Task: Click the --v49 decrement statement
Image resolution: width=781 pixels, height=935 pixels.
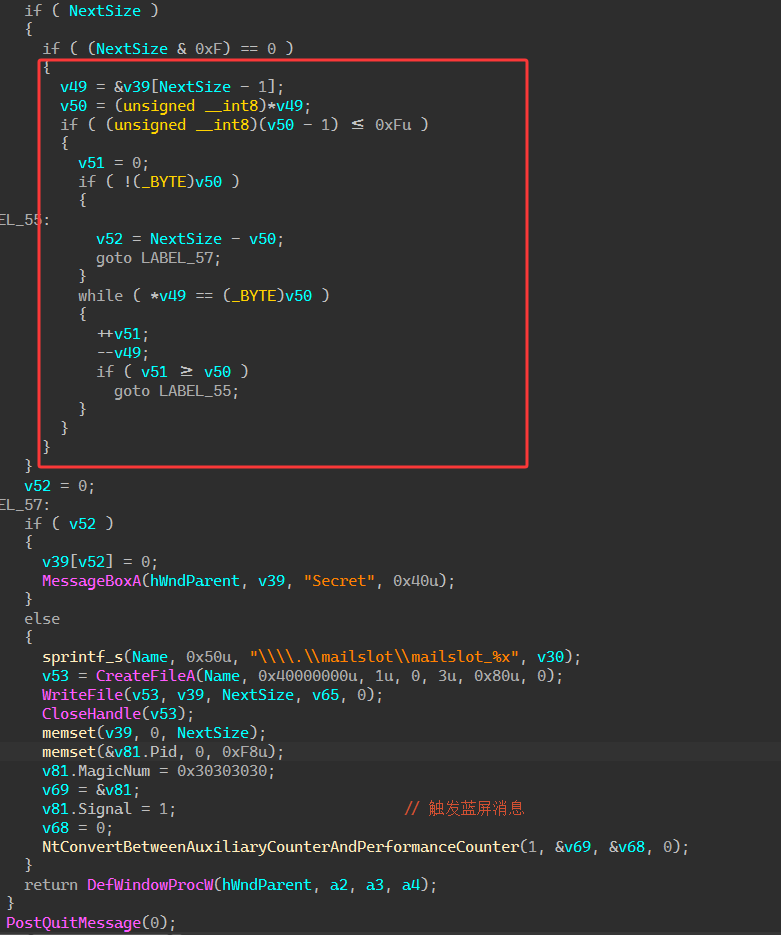Action: tap(118, 352)
